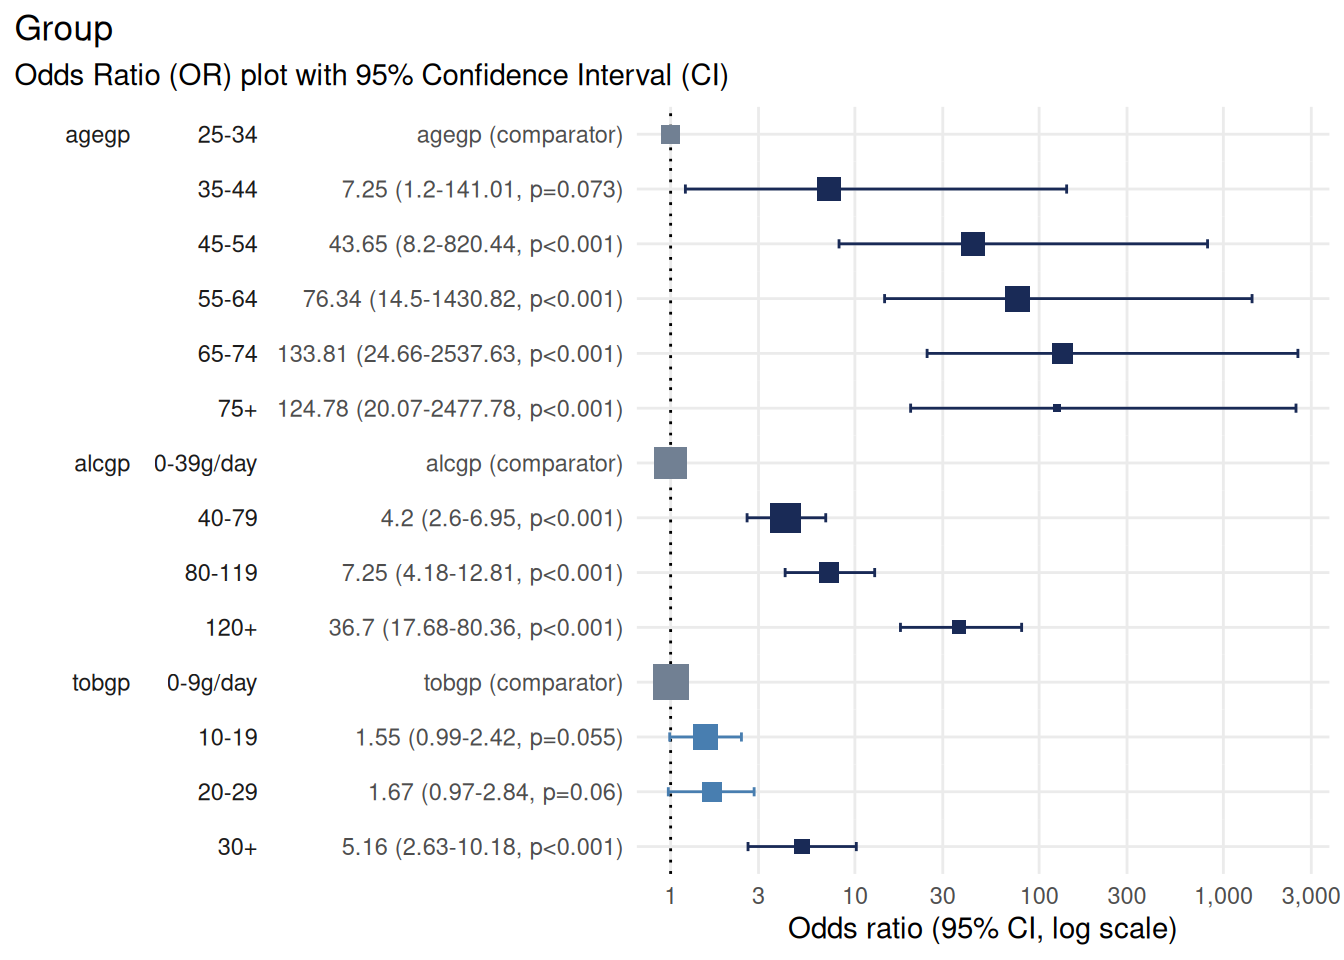
Task: Click the "Group" plot title
Action: [x=64, y=29]
